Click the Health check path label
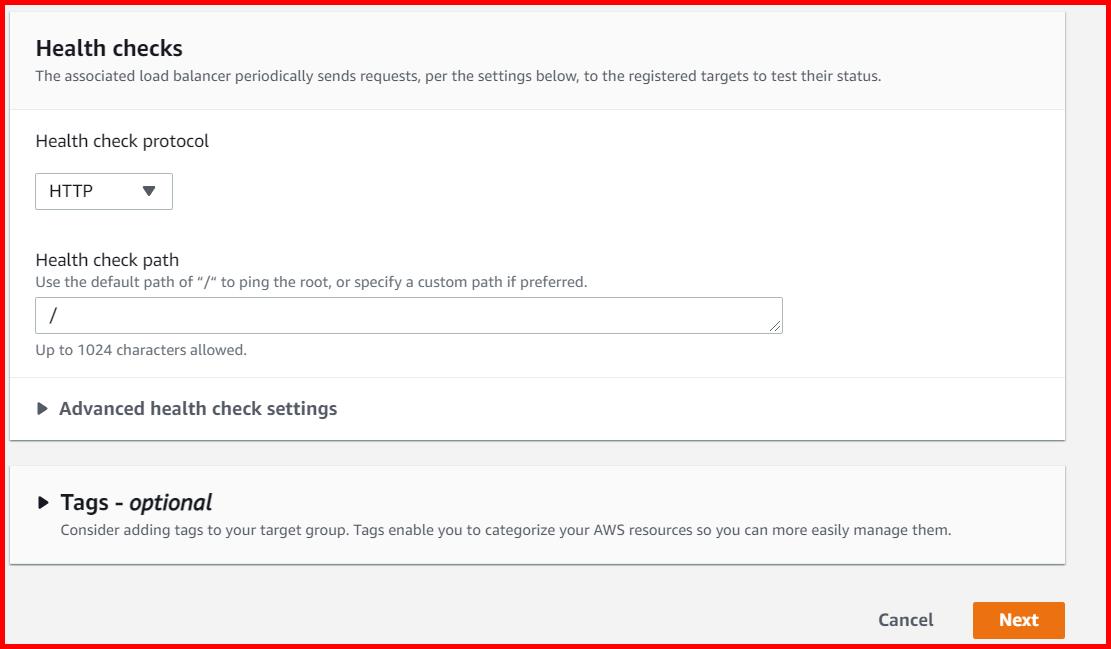Screen dimensions: 1111x649 105,259
